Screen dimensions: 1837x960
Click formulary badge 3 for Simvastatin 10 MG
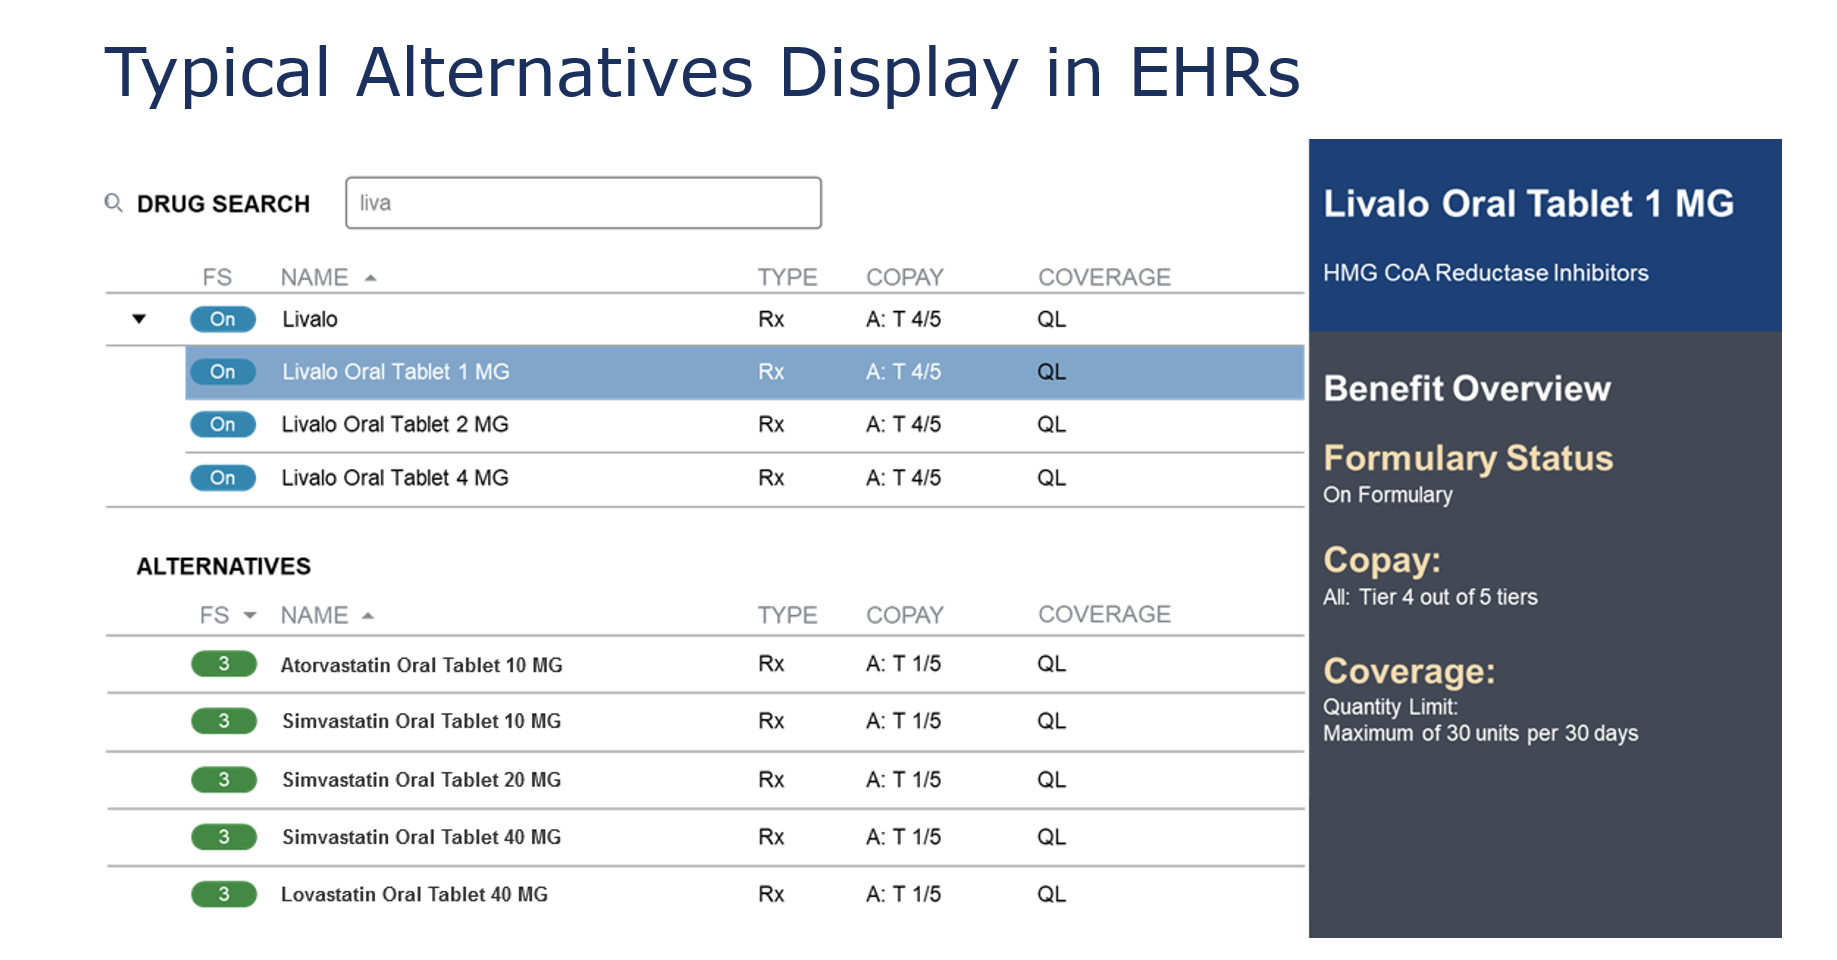(x=224, y=721)
